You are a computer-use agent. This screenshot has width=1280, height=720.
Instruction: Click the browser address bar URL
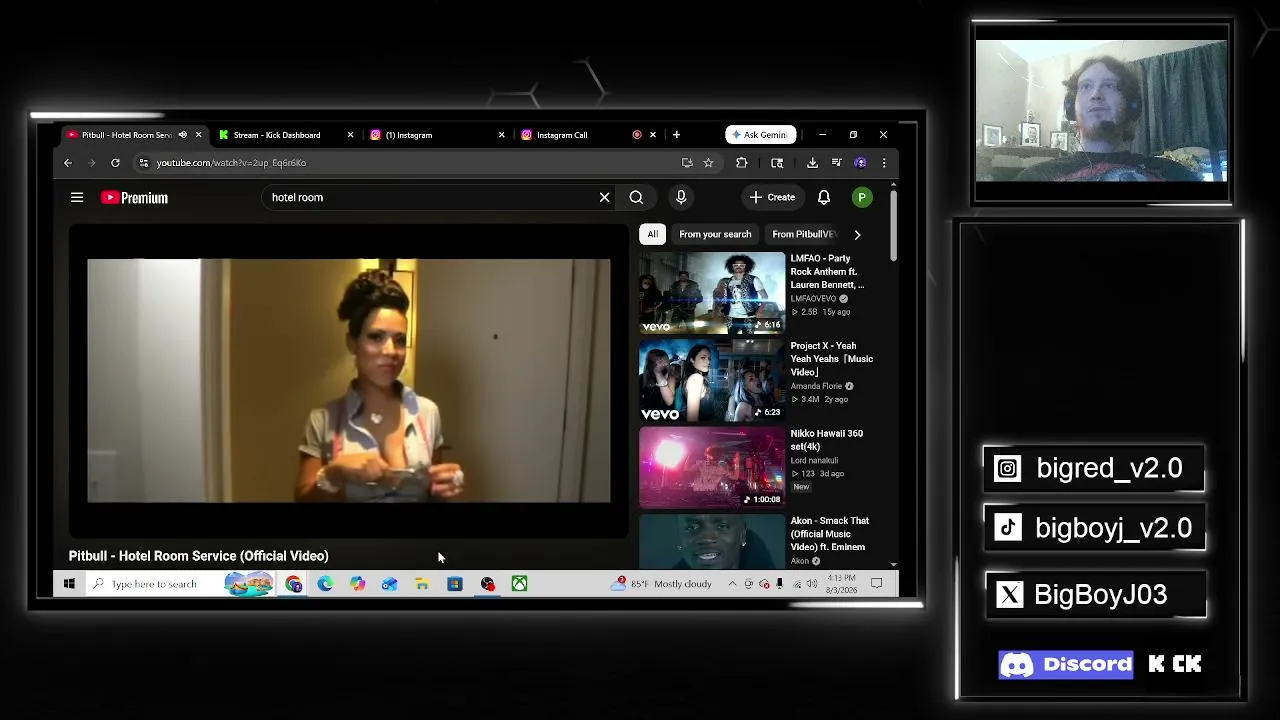(x=231, y=163)
